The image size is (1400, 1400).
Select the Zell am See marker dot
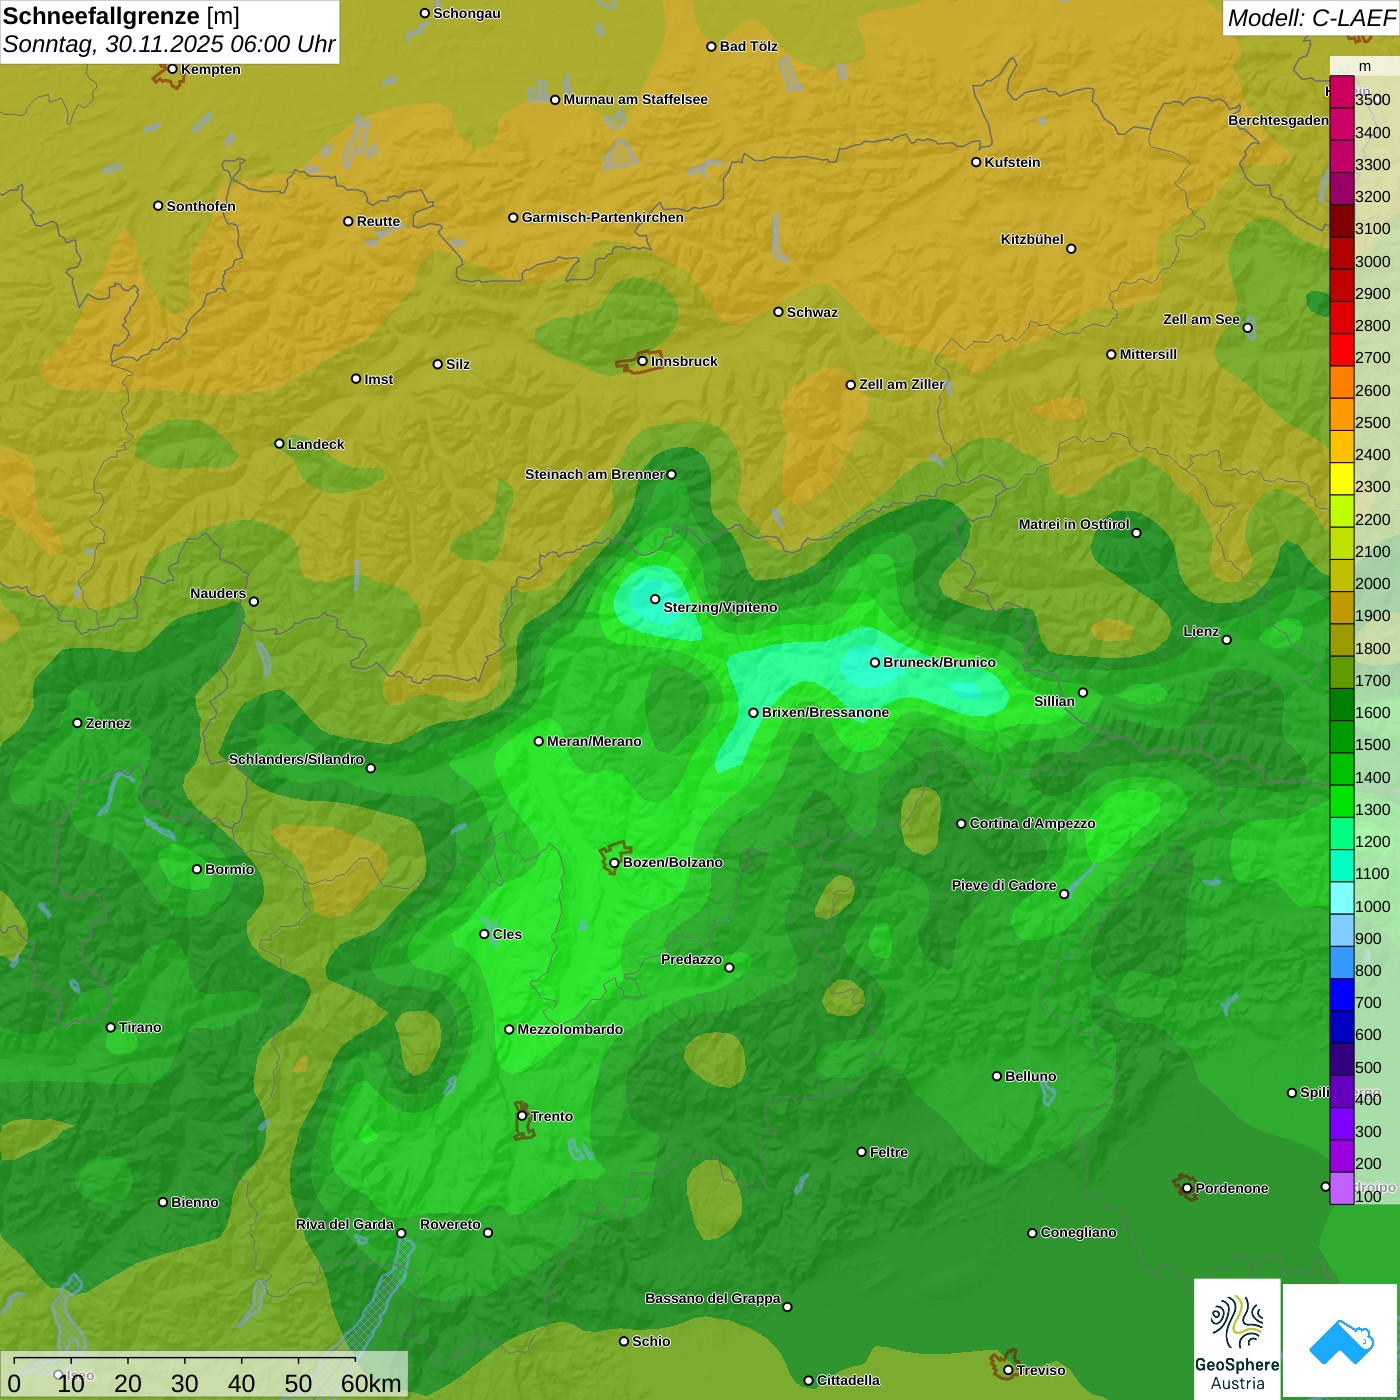(x=1247, y=327)
